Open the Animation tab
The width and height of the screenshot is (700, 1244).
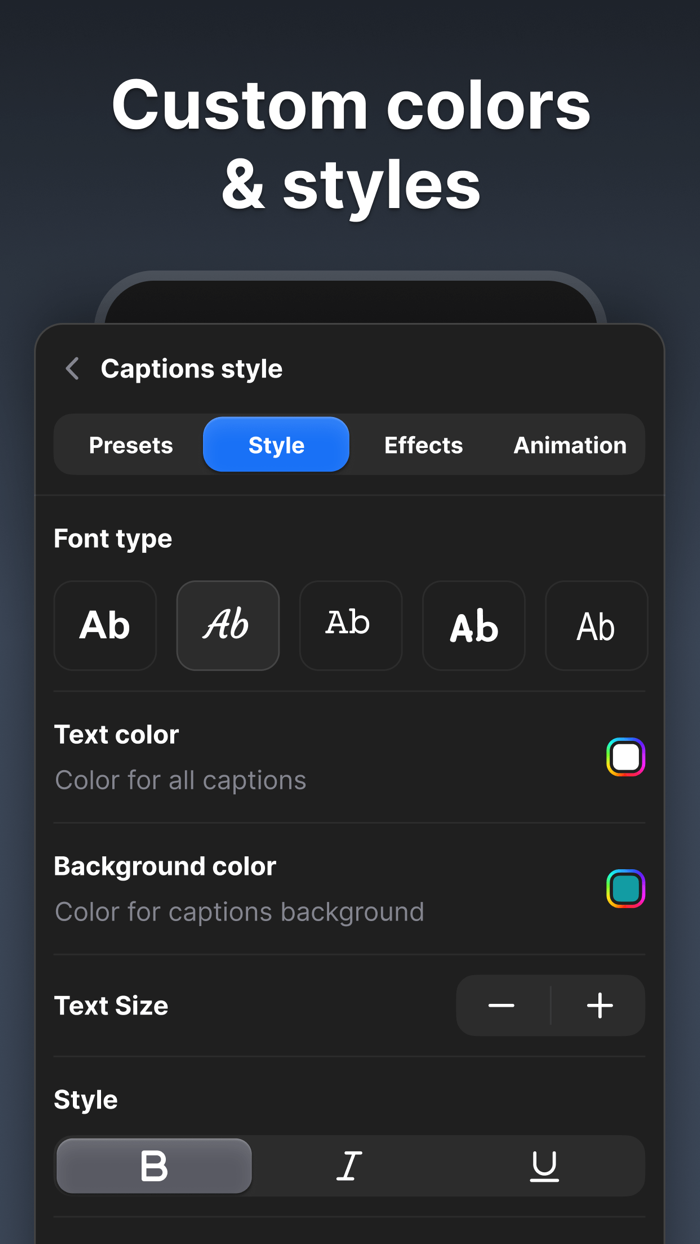coord(570,445)
